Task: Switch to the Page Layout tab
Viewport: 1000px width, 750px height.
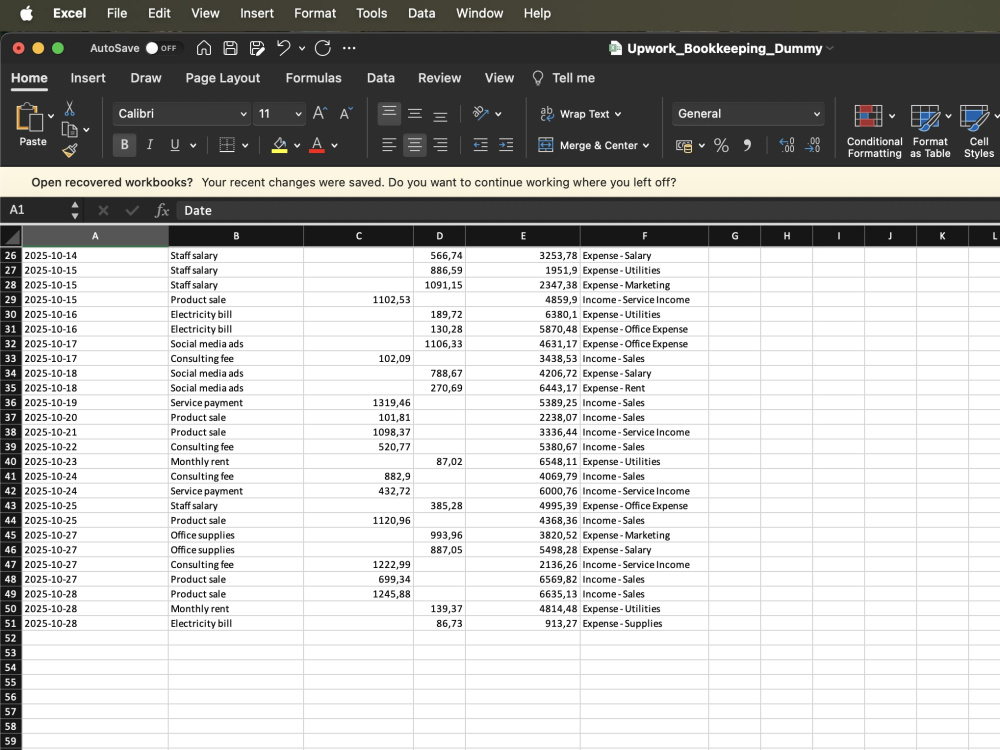Action: pos(223,78)
